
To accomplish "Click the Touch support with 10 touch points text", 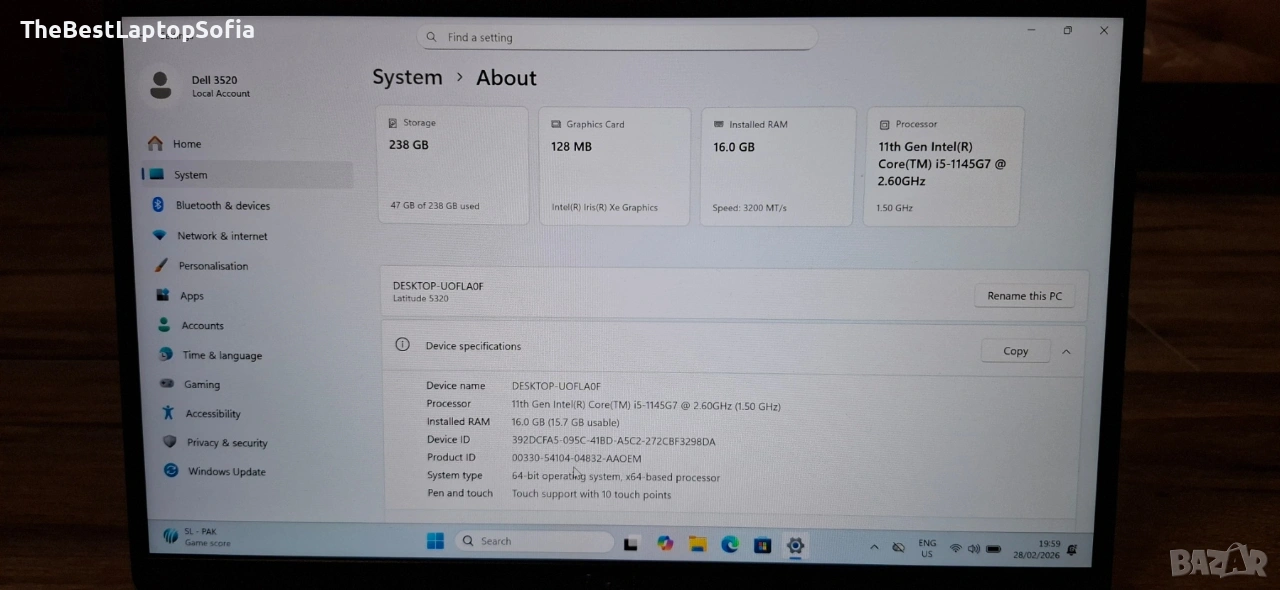I will 591,494.
